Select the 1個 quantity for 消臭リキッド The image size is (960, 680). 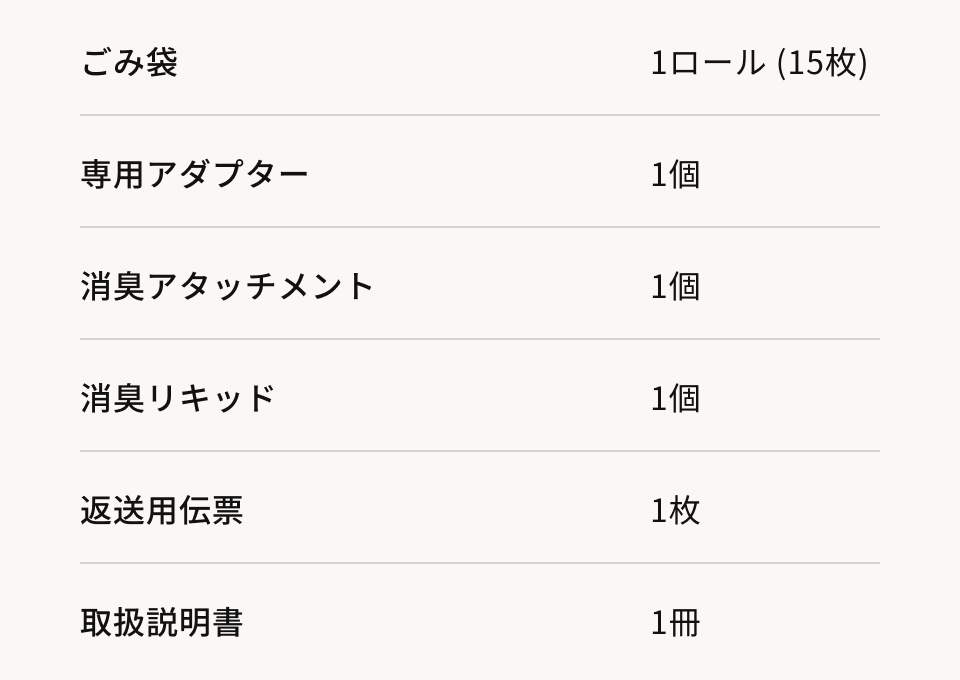tap(675, 398)
